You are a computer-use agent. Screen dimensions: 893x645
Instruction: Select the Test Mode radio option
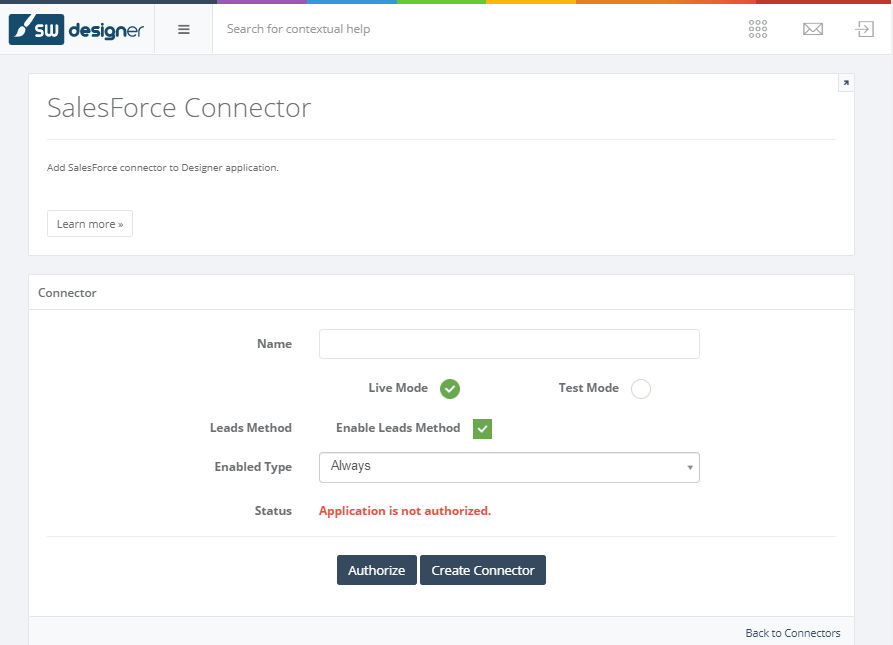(641, 389)
